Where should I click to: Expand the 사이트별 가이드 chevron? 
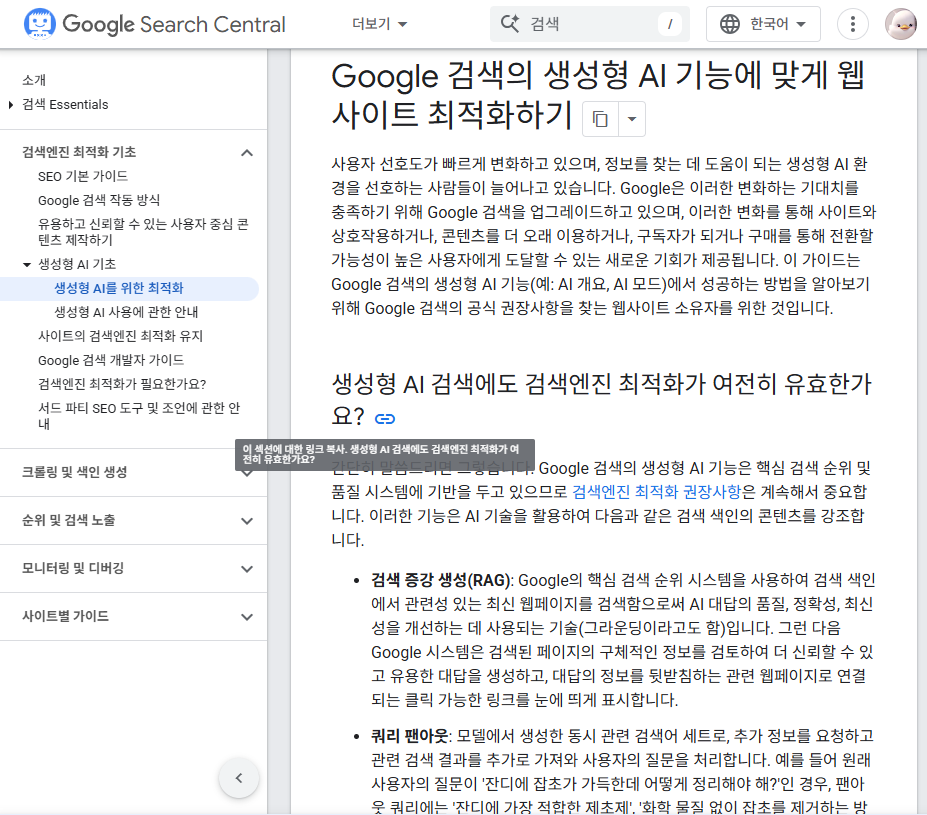(247, 616)
